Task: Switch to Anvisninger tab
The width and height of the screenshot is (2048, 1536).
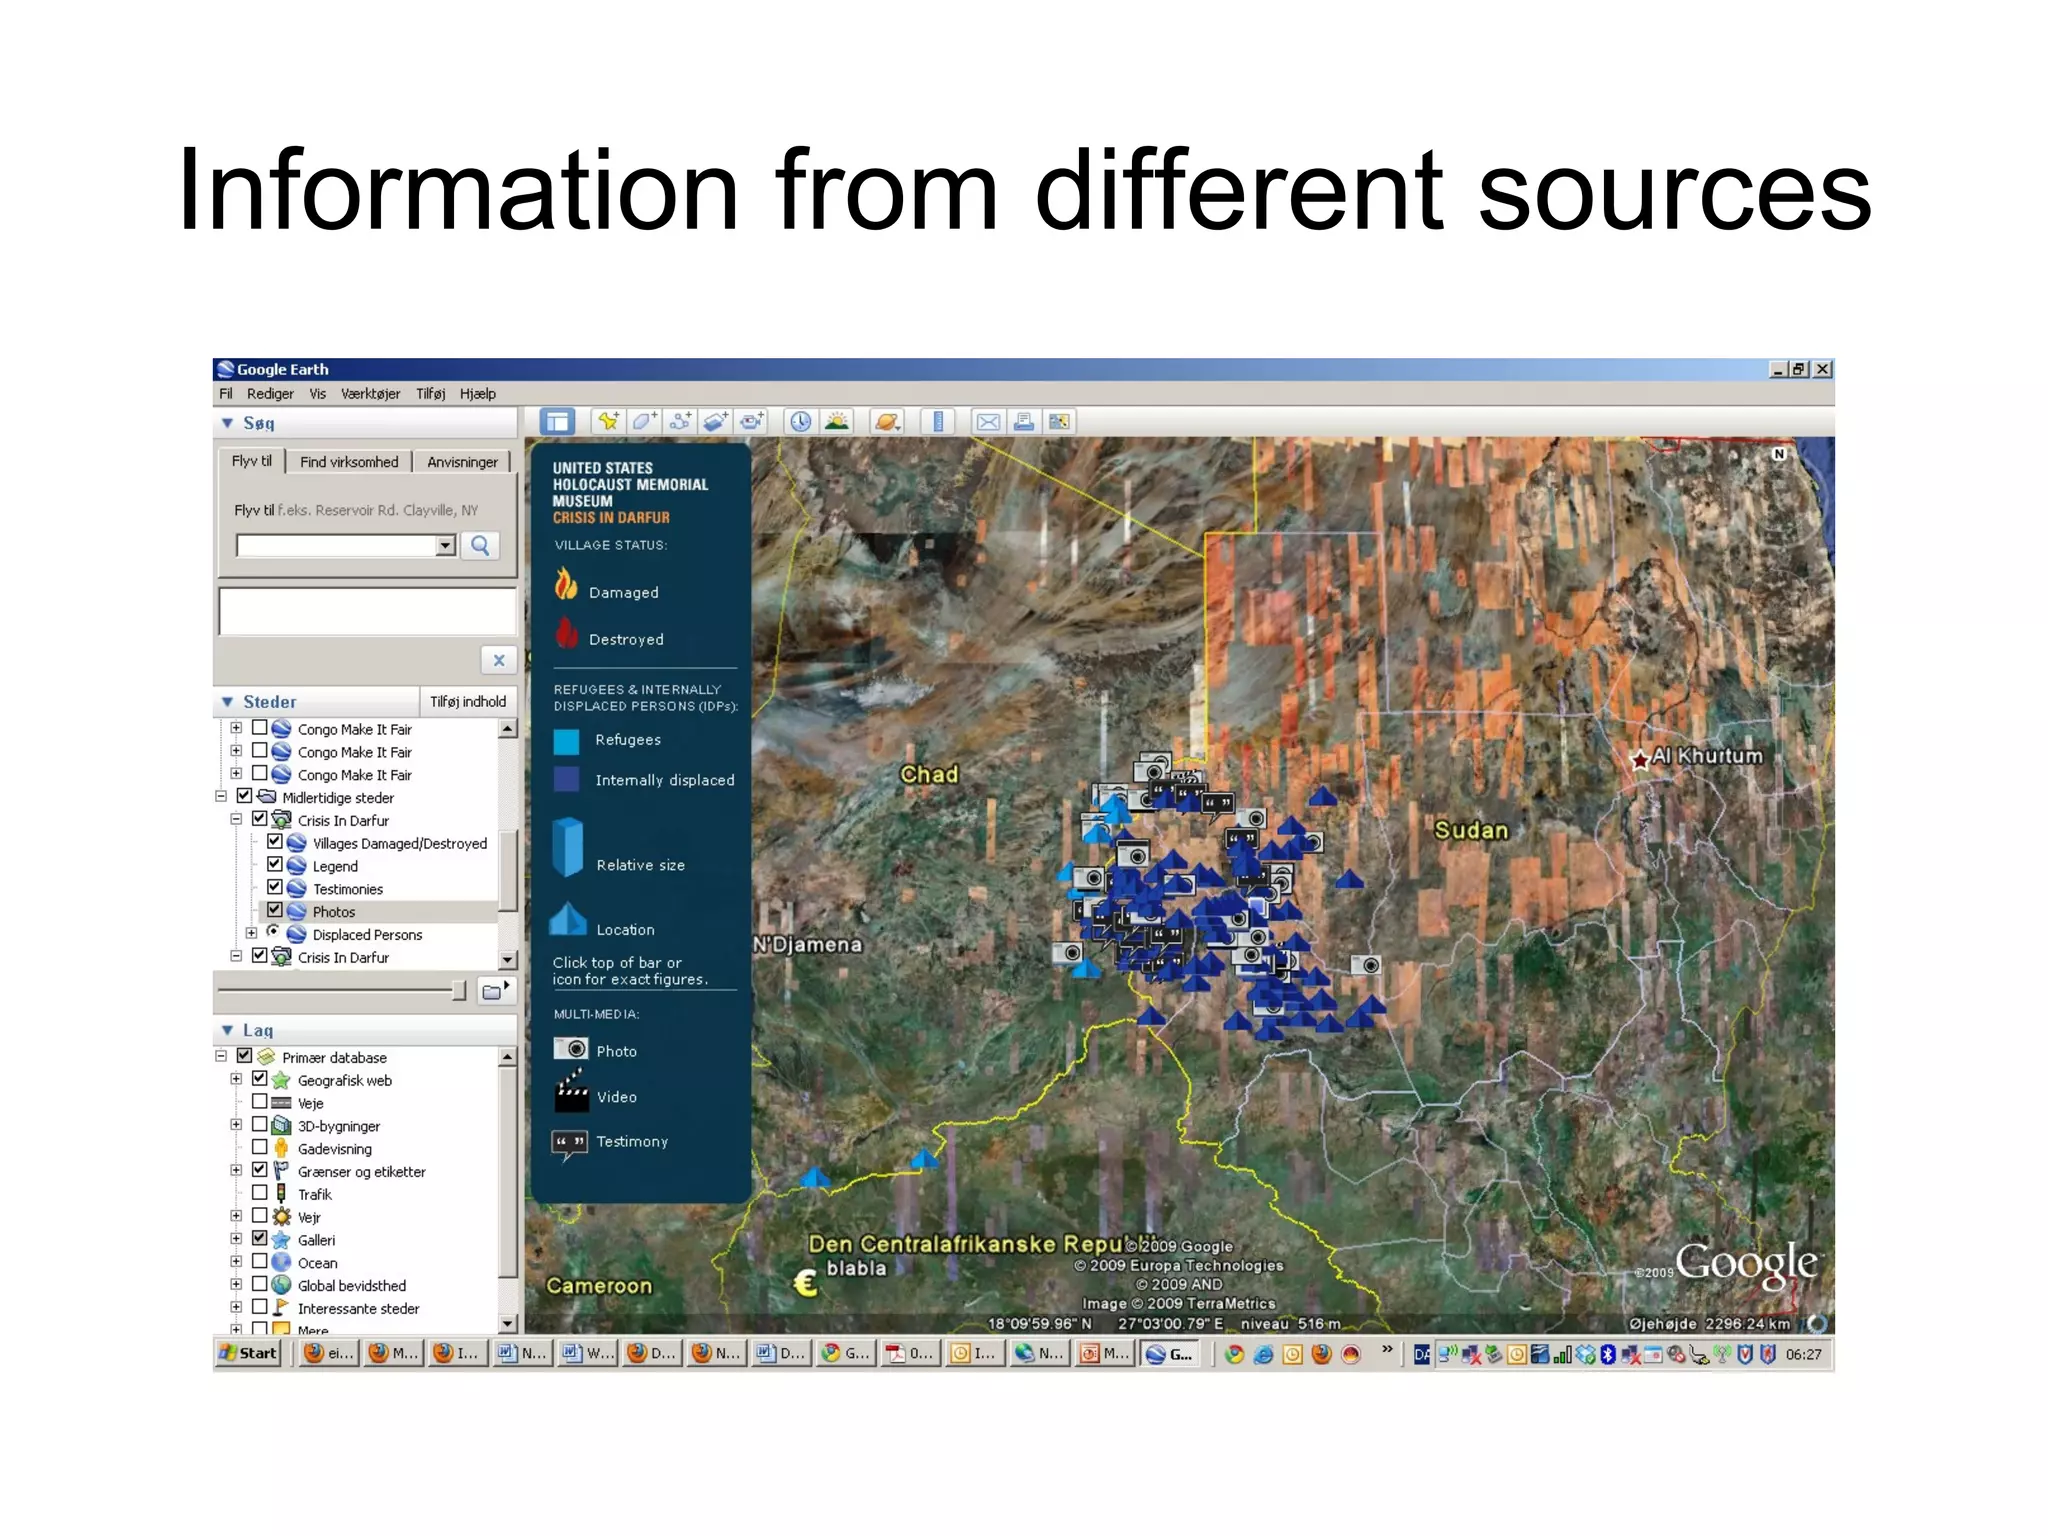Action: pos(462,462)
